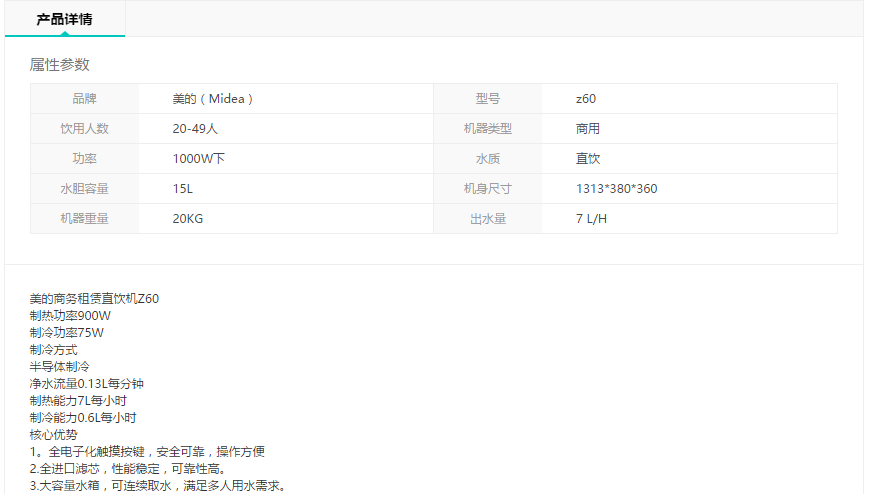Screen dimensions: 884x494
Task: Click the 15L tank capacity value
Action: click(x=182, y=189)
